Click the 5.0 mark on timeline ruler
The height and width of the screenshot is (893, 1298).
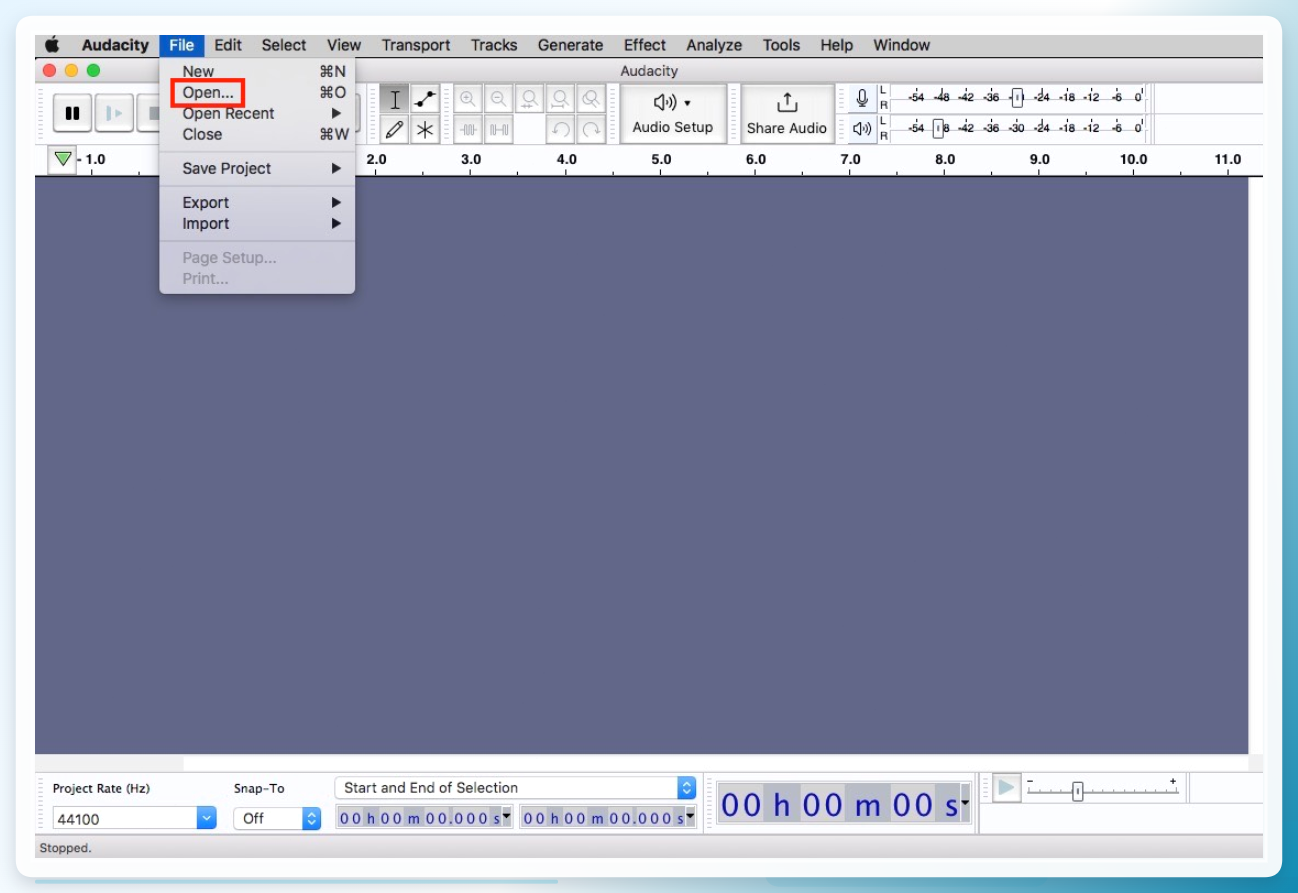[661, 160]
